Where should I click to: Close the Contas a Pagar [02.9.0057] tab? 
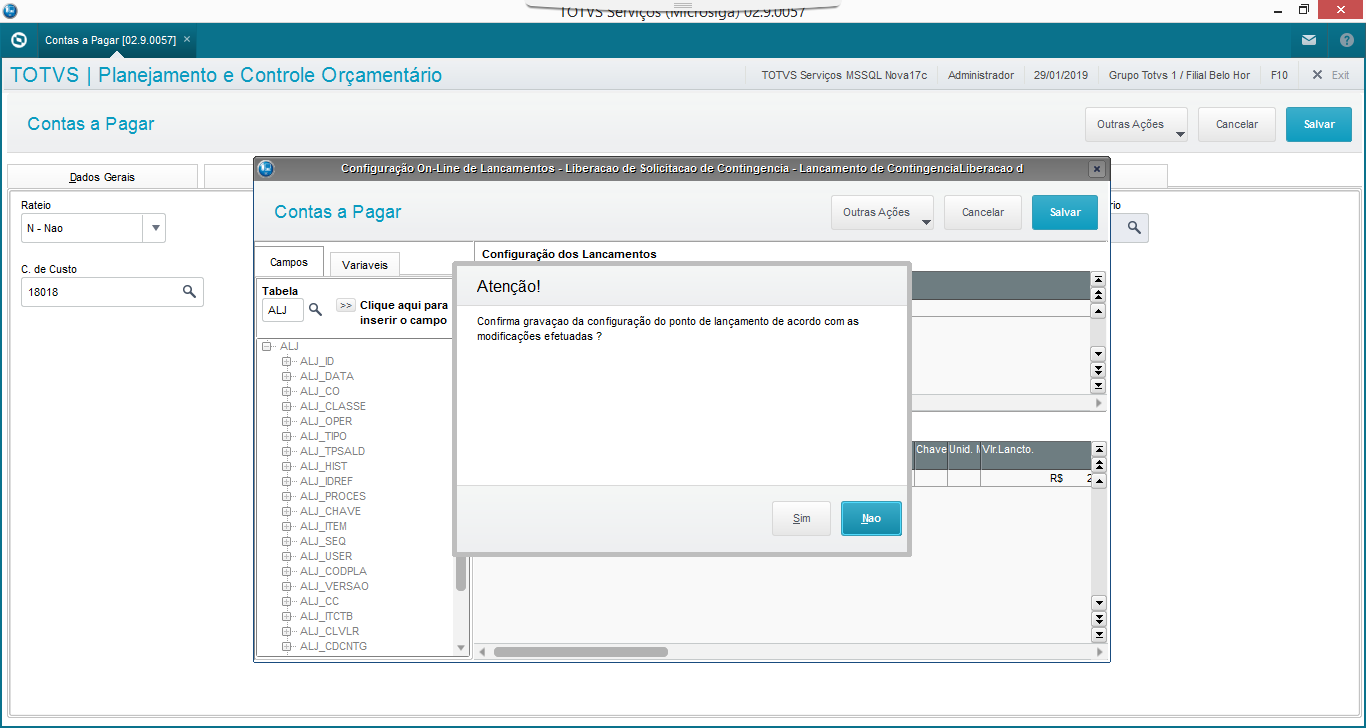(187, 39)
